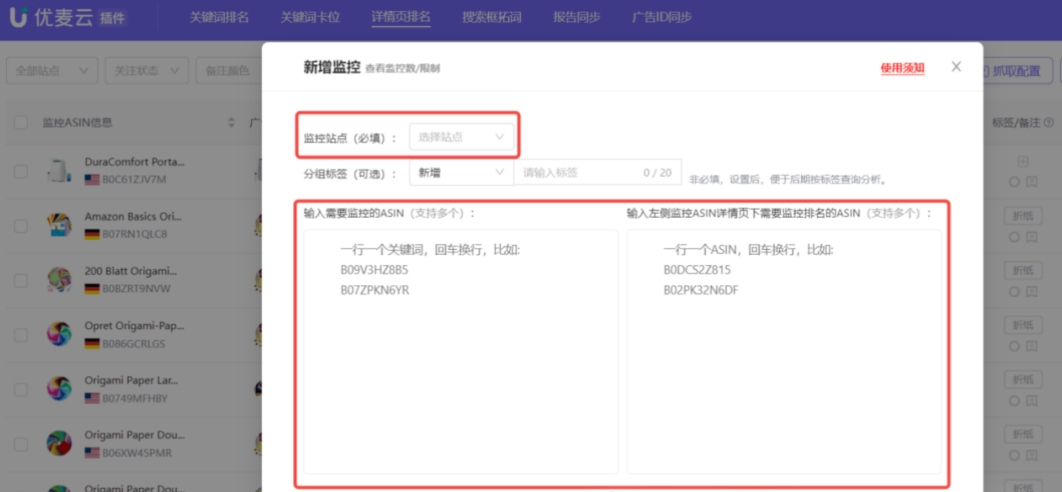Open Amazon Basics Ori product thumbnail
This screenshot has height=492, width=1062.
(x=59, y=225)
